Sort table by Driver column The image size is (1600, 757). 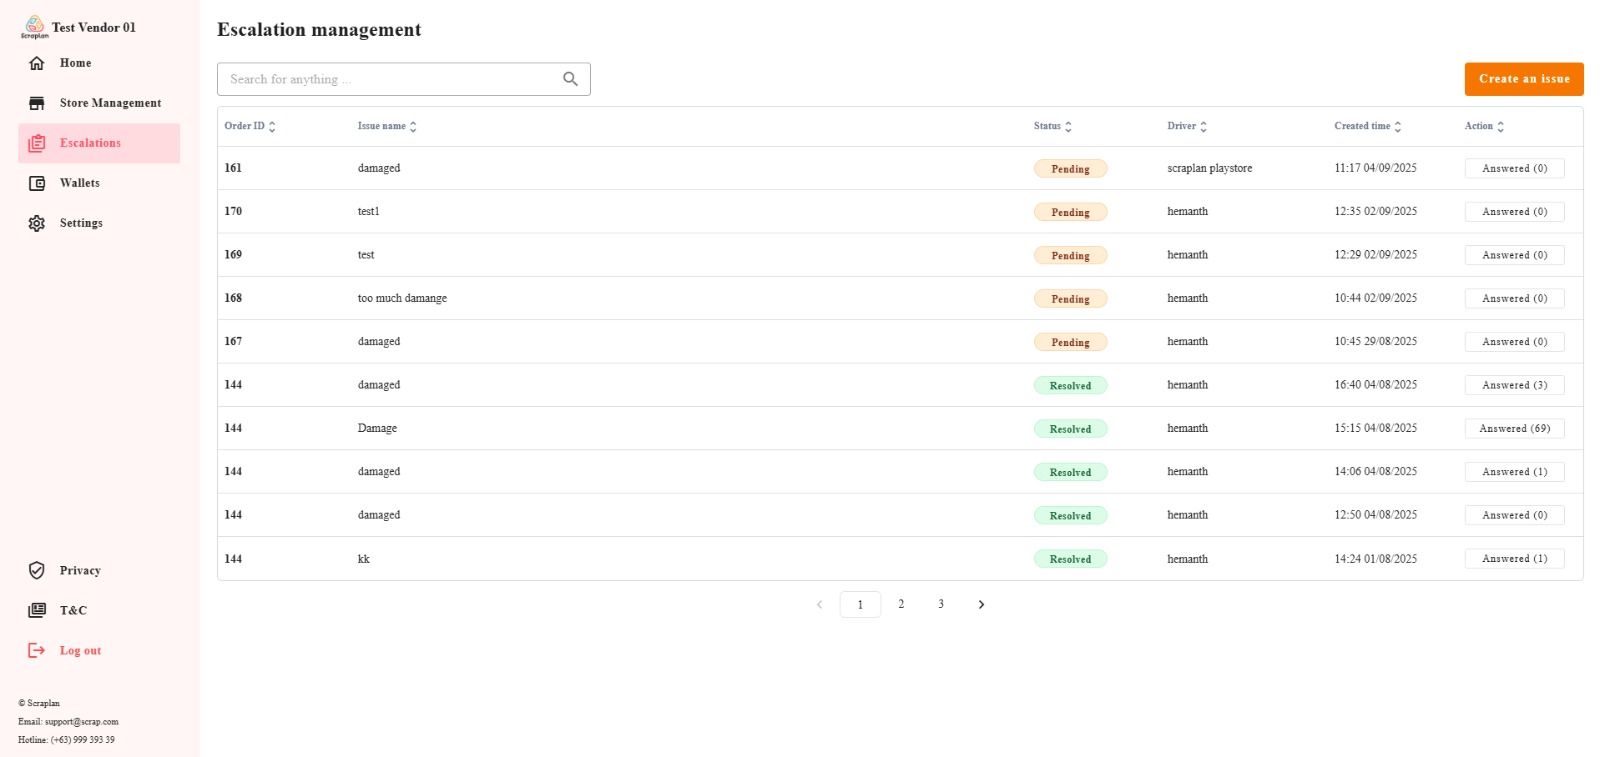[1203, 127]
